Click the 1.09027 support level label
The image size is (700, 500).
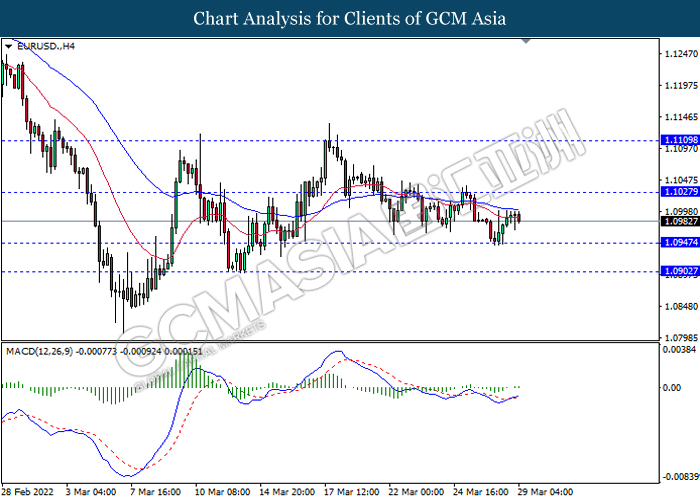pos(681,271)
